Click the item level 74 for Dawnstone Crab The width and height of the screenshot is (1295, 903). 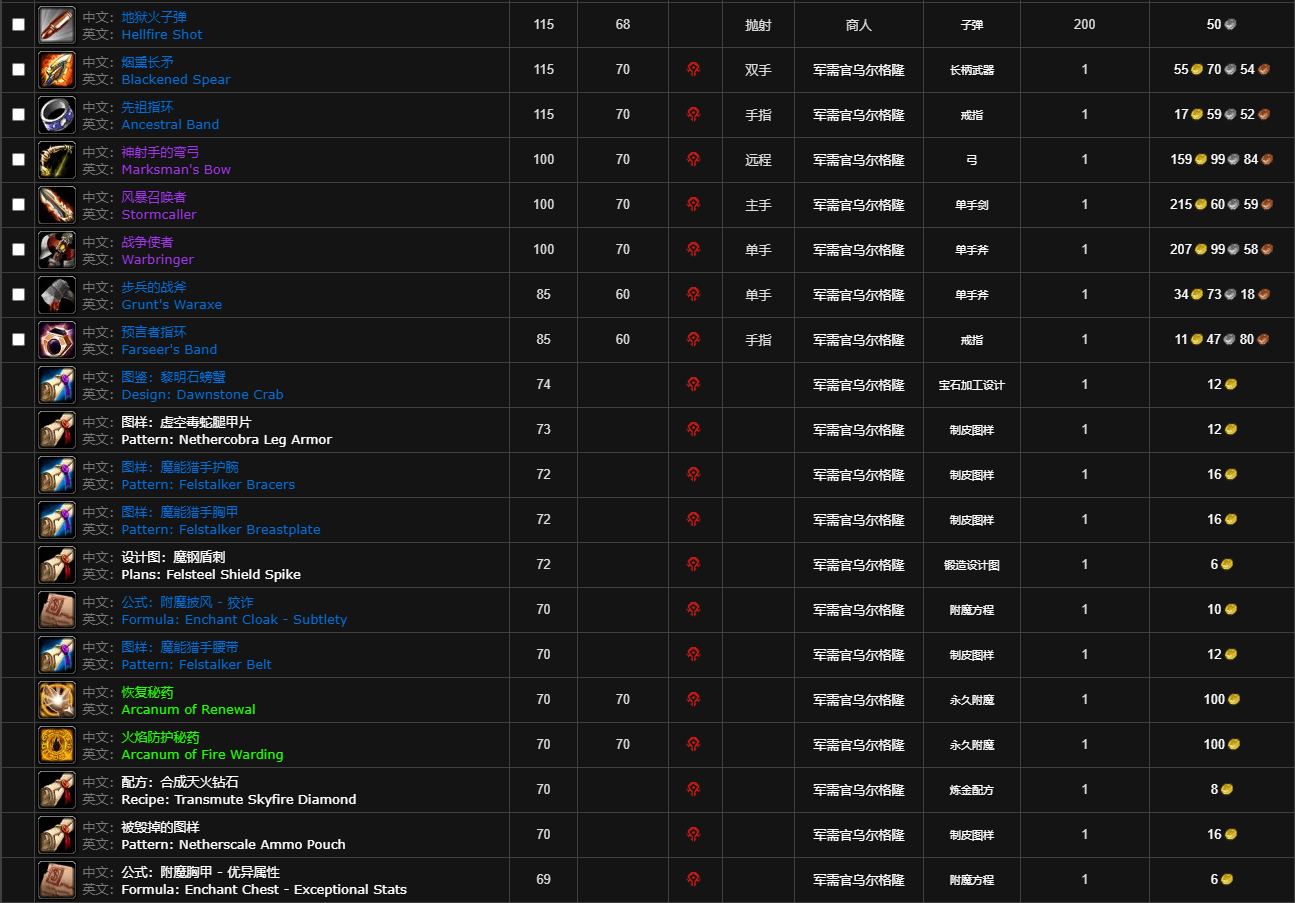(x=543, y=385)
